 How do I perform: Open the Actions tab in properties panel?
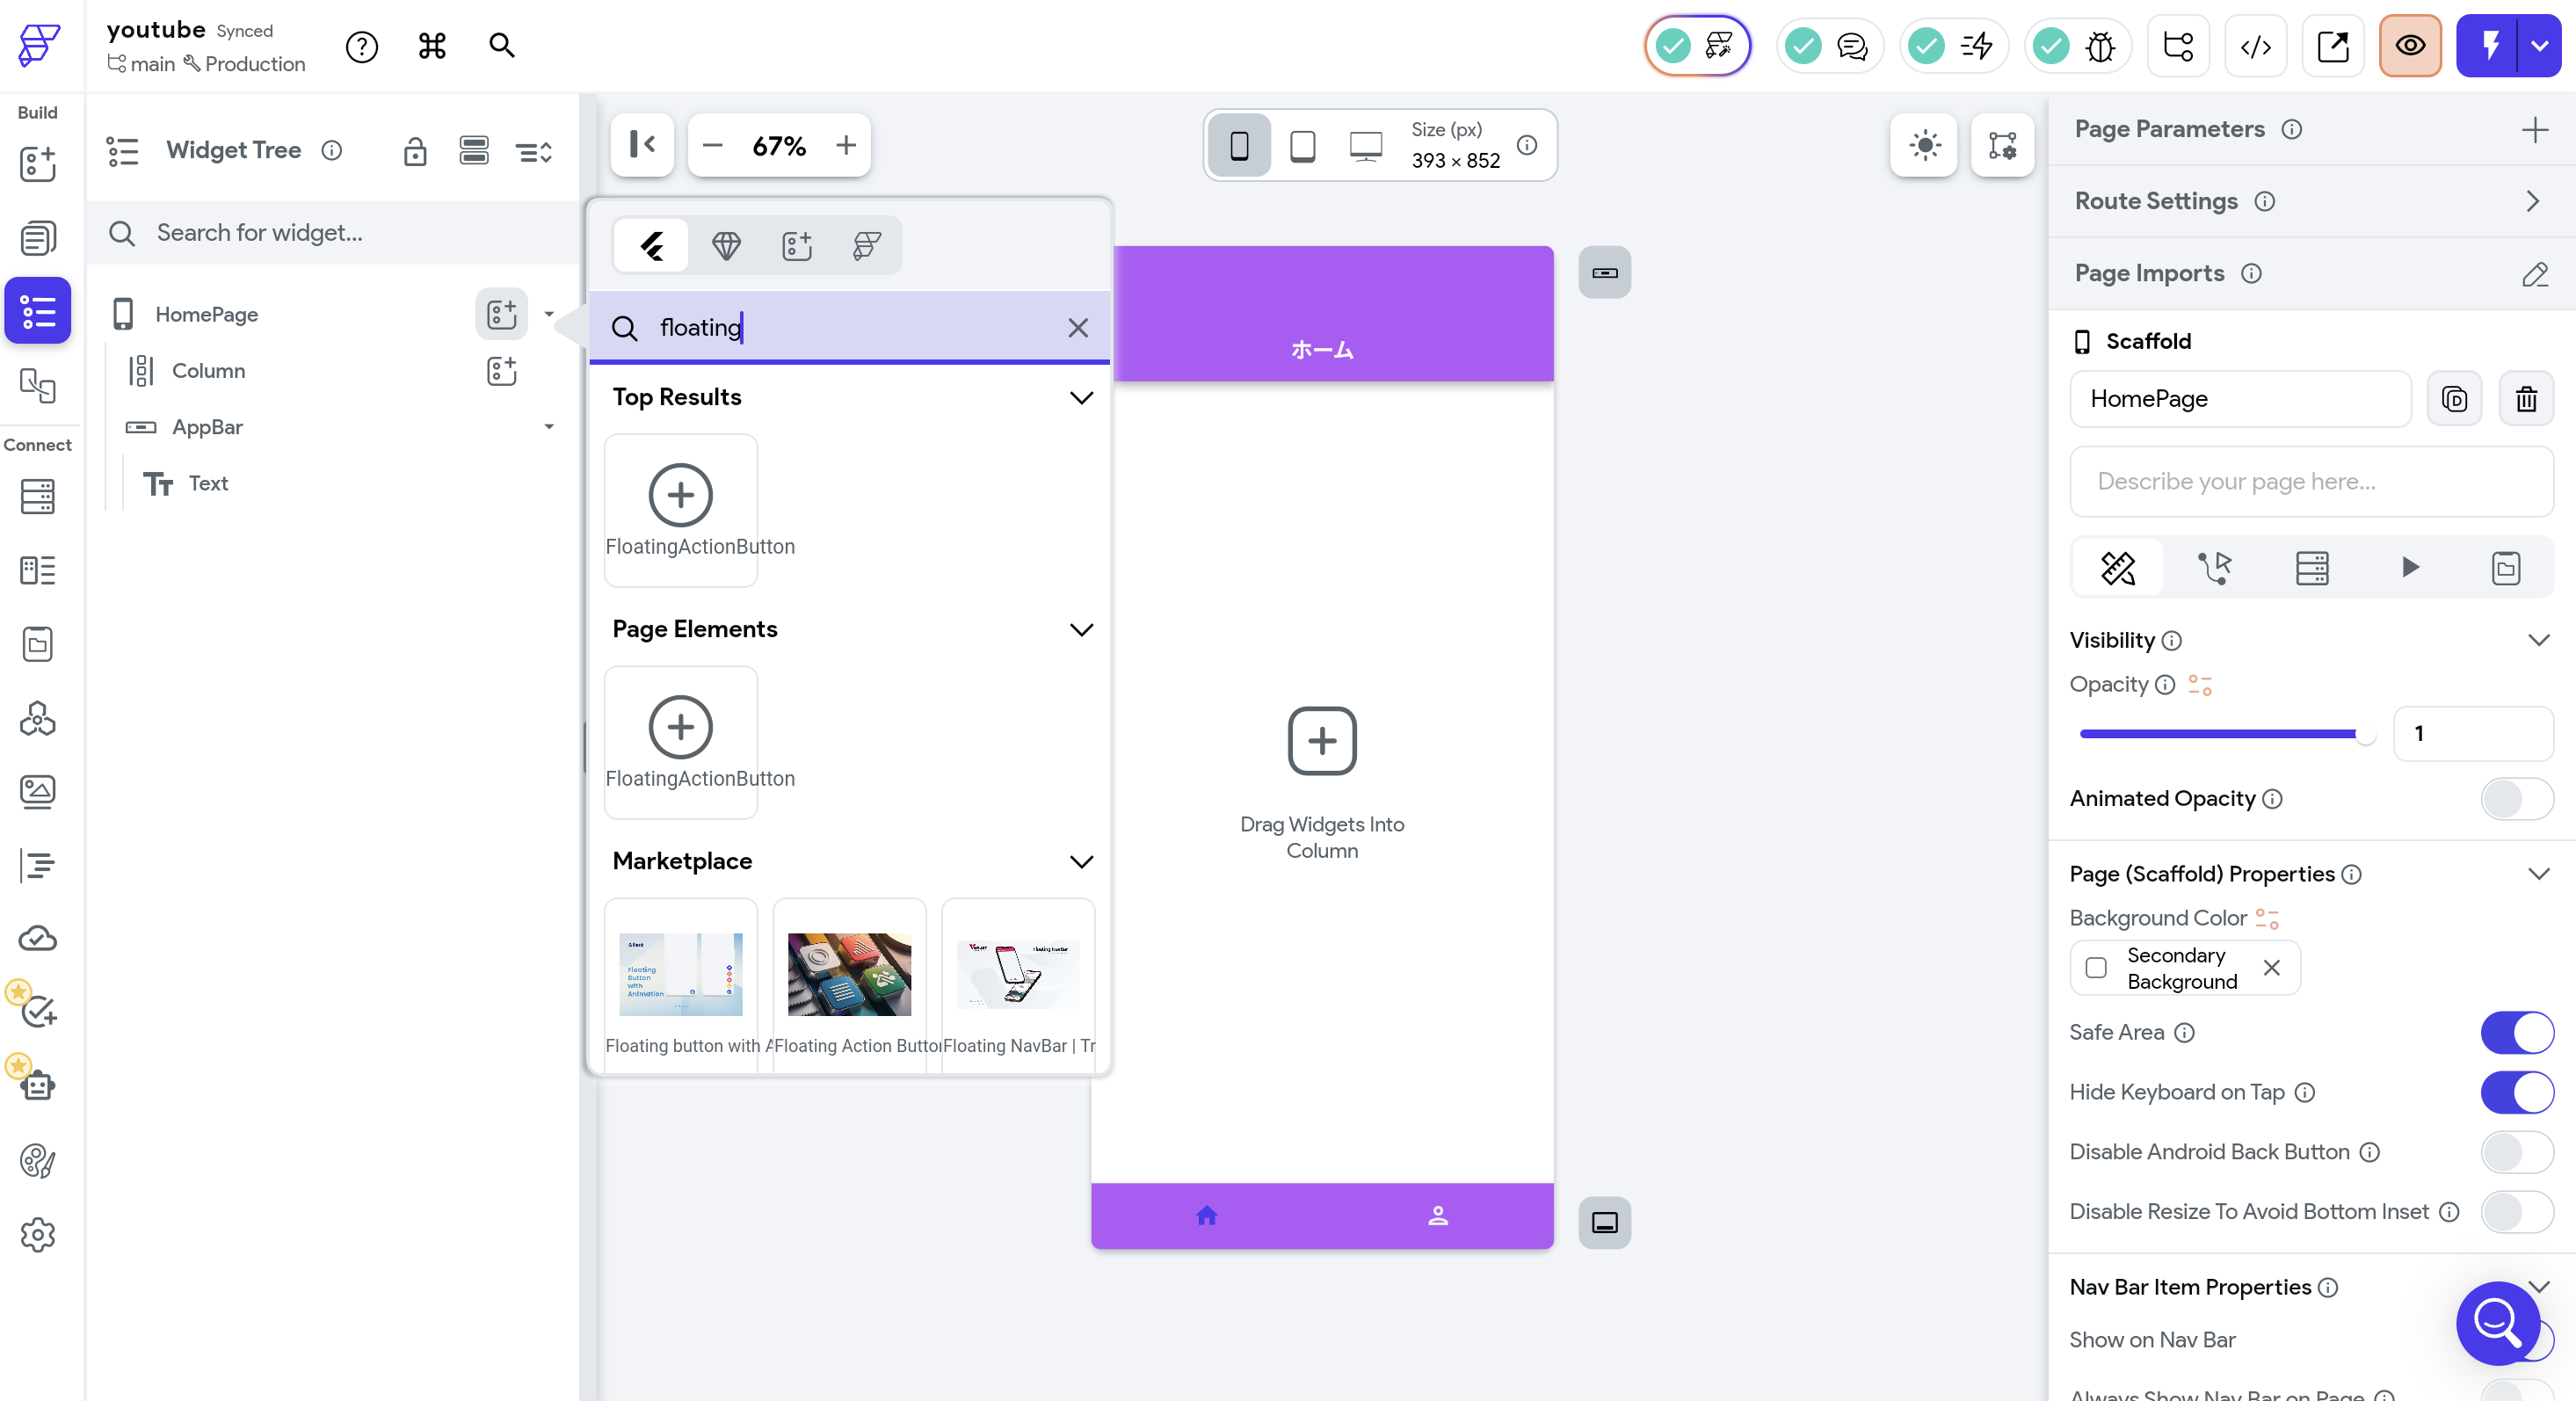[x=2214, y=568]
